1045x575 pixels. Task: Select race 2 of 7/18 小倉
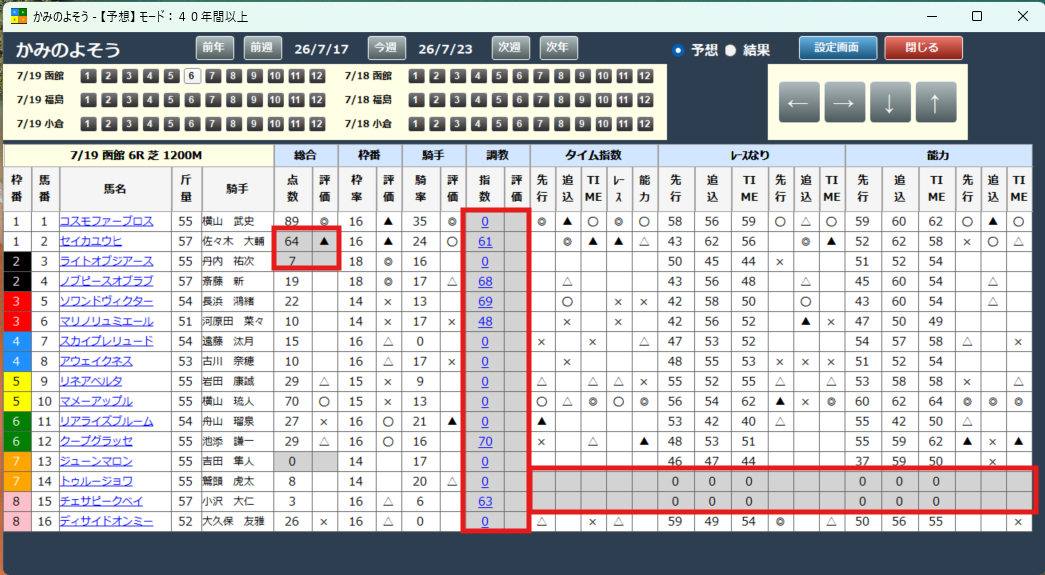coord(437,124)
